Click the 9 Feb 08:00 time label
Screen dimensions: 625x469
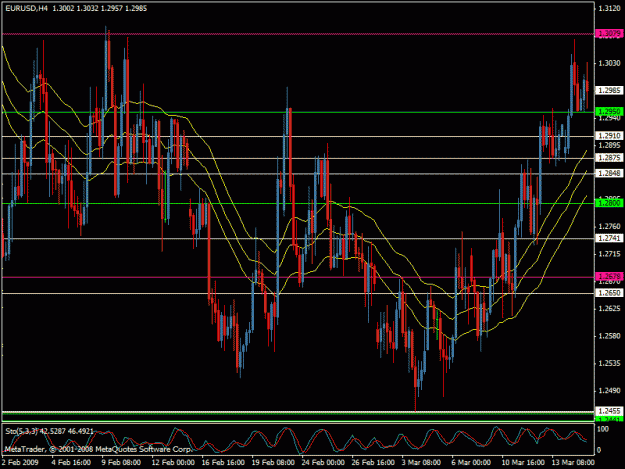121,462
